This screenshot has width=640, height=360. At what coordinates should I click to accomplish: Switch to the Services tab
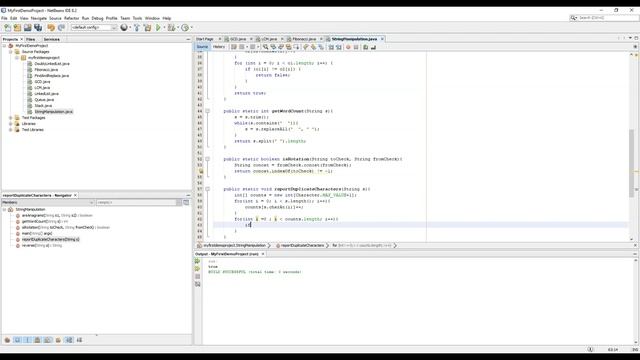click(x=51, y=40)
